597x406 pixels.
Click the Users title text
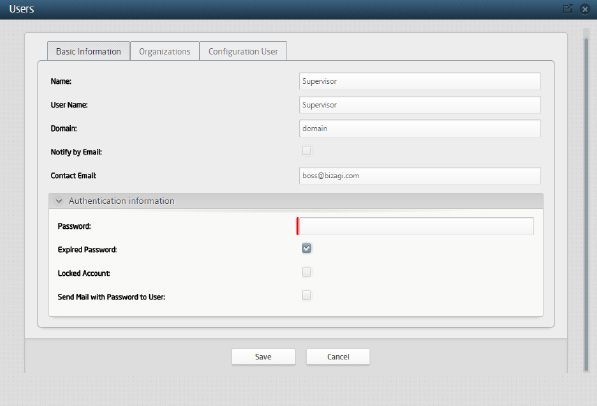tap(22, 9)
